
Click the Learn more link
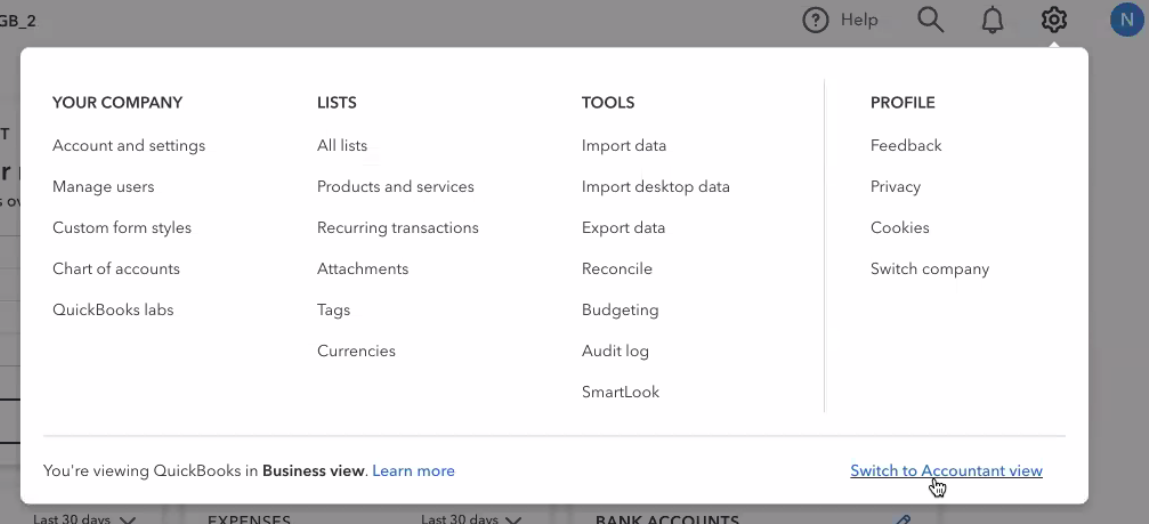(x=413, y=470)
